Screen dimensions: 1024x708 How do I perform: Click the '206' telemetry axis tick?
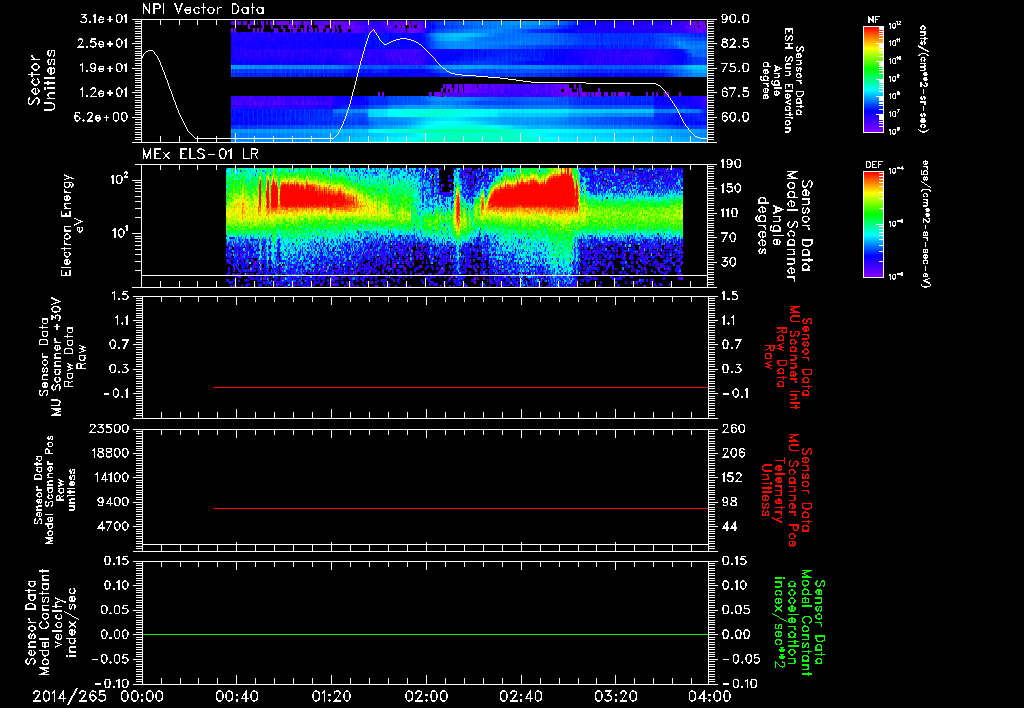point(733,453)
